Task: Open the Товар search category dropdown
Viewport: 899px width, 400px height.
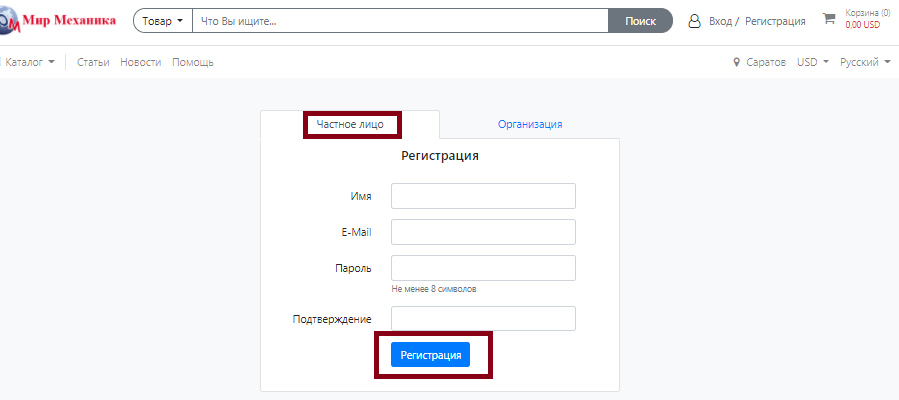Action: coord(163,21)
